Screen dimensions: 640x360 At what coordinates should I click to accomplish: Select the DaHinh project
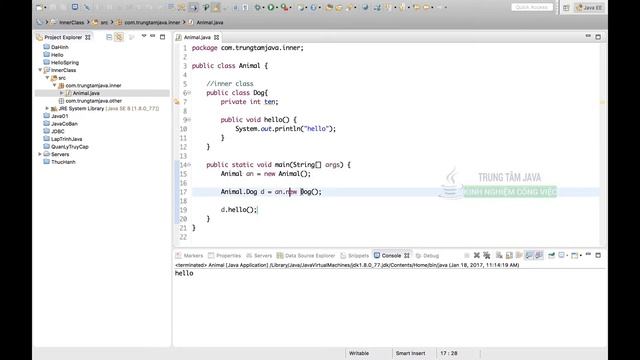(x=60, y=47)
